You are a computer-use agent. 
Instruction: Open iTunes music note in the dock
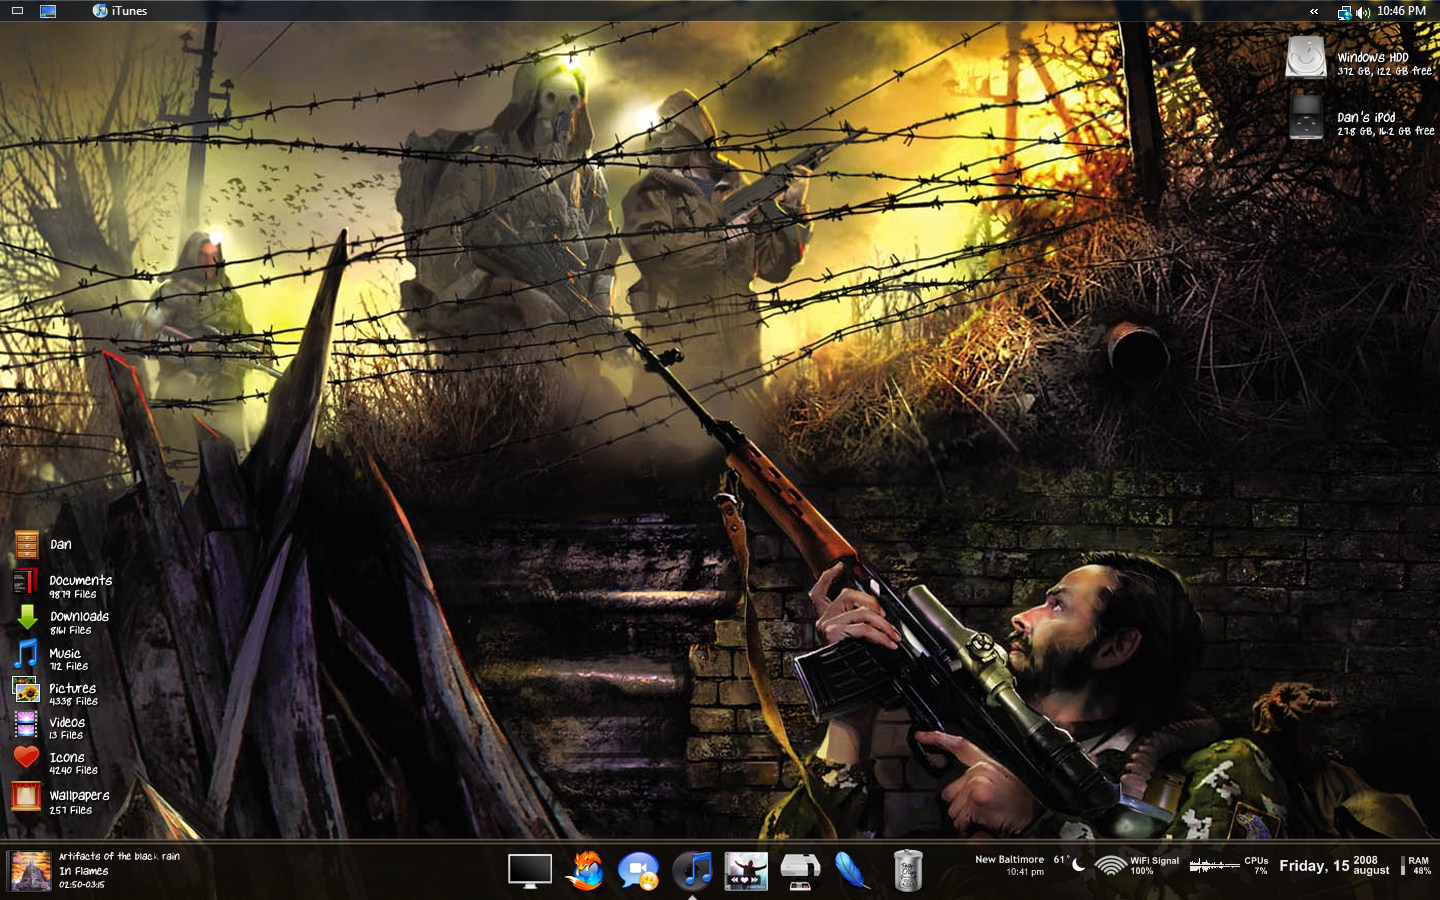click(693, 870)
